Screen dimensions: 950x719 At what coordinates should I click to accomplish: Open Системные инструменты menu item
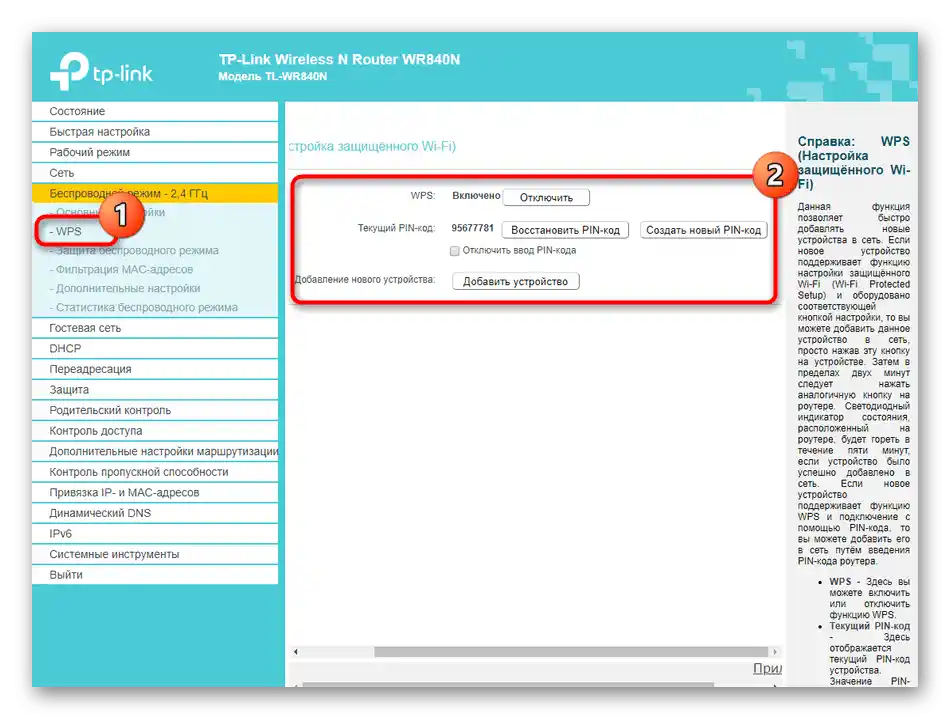click(155, 554)
